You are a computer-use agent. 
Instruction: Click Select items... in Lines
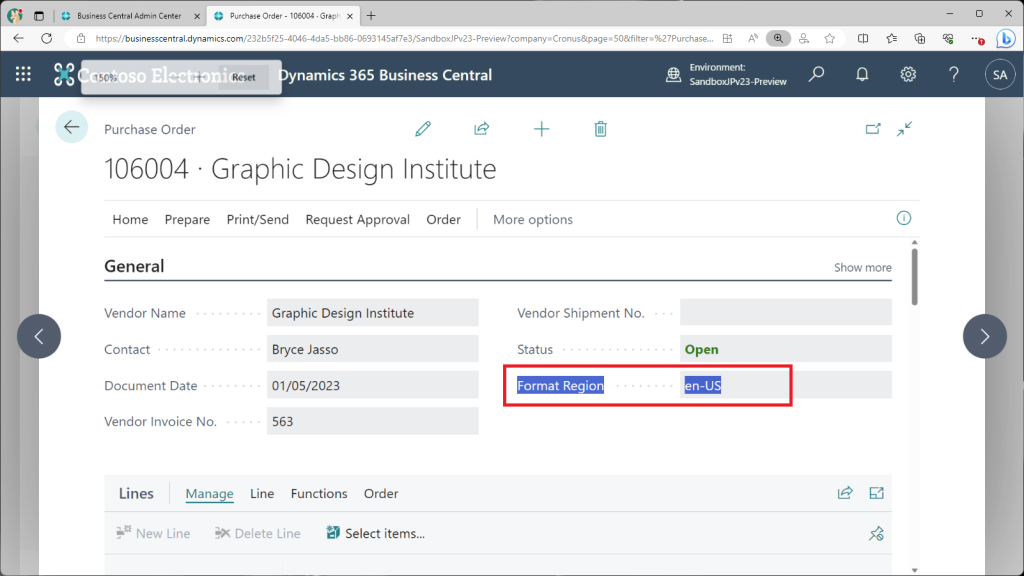point(376,534)
